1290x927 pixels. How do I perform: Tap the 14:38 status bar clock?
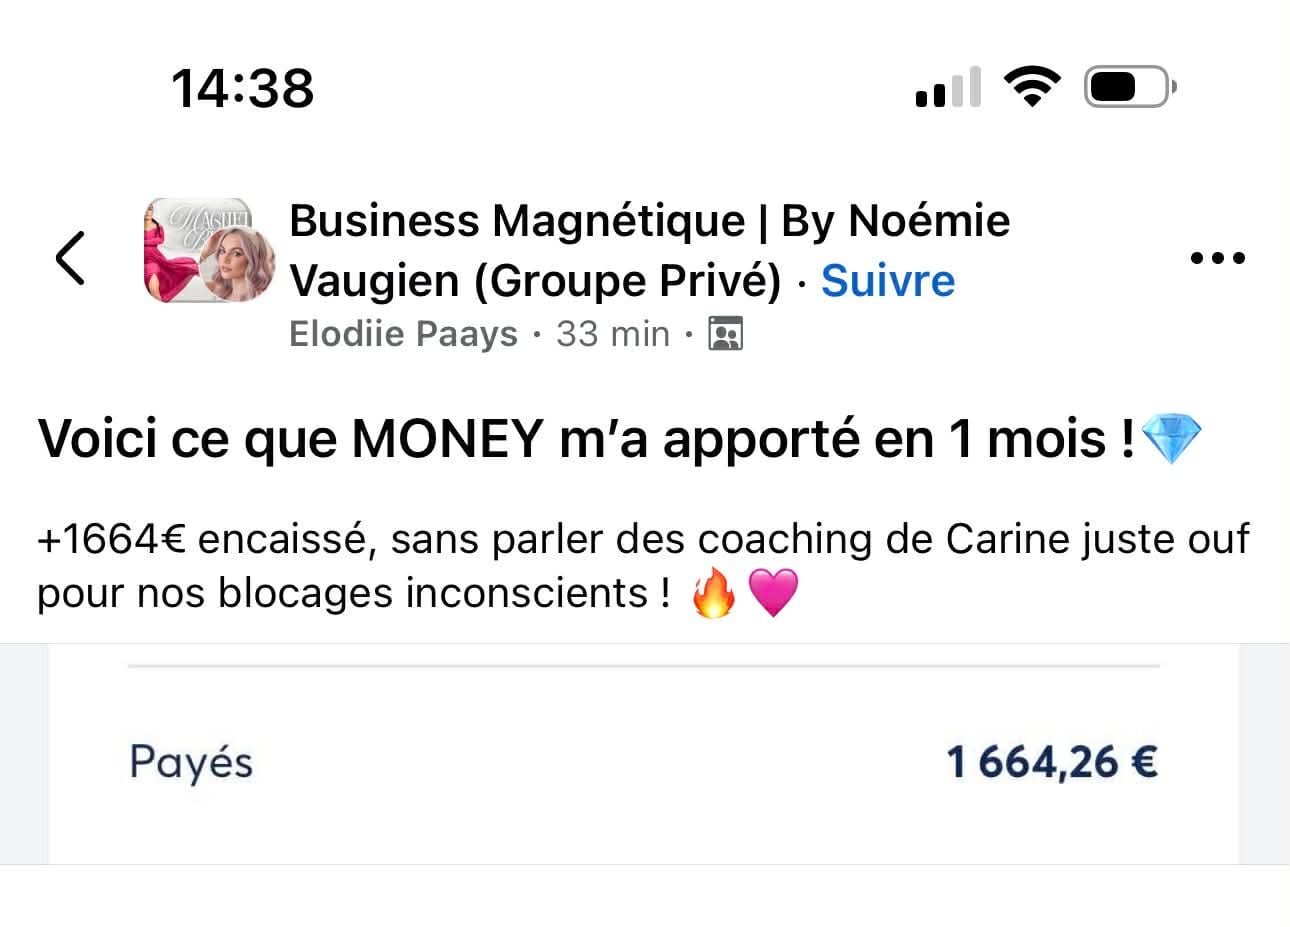[243, 88]
